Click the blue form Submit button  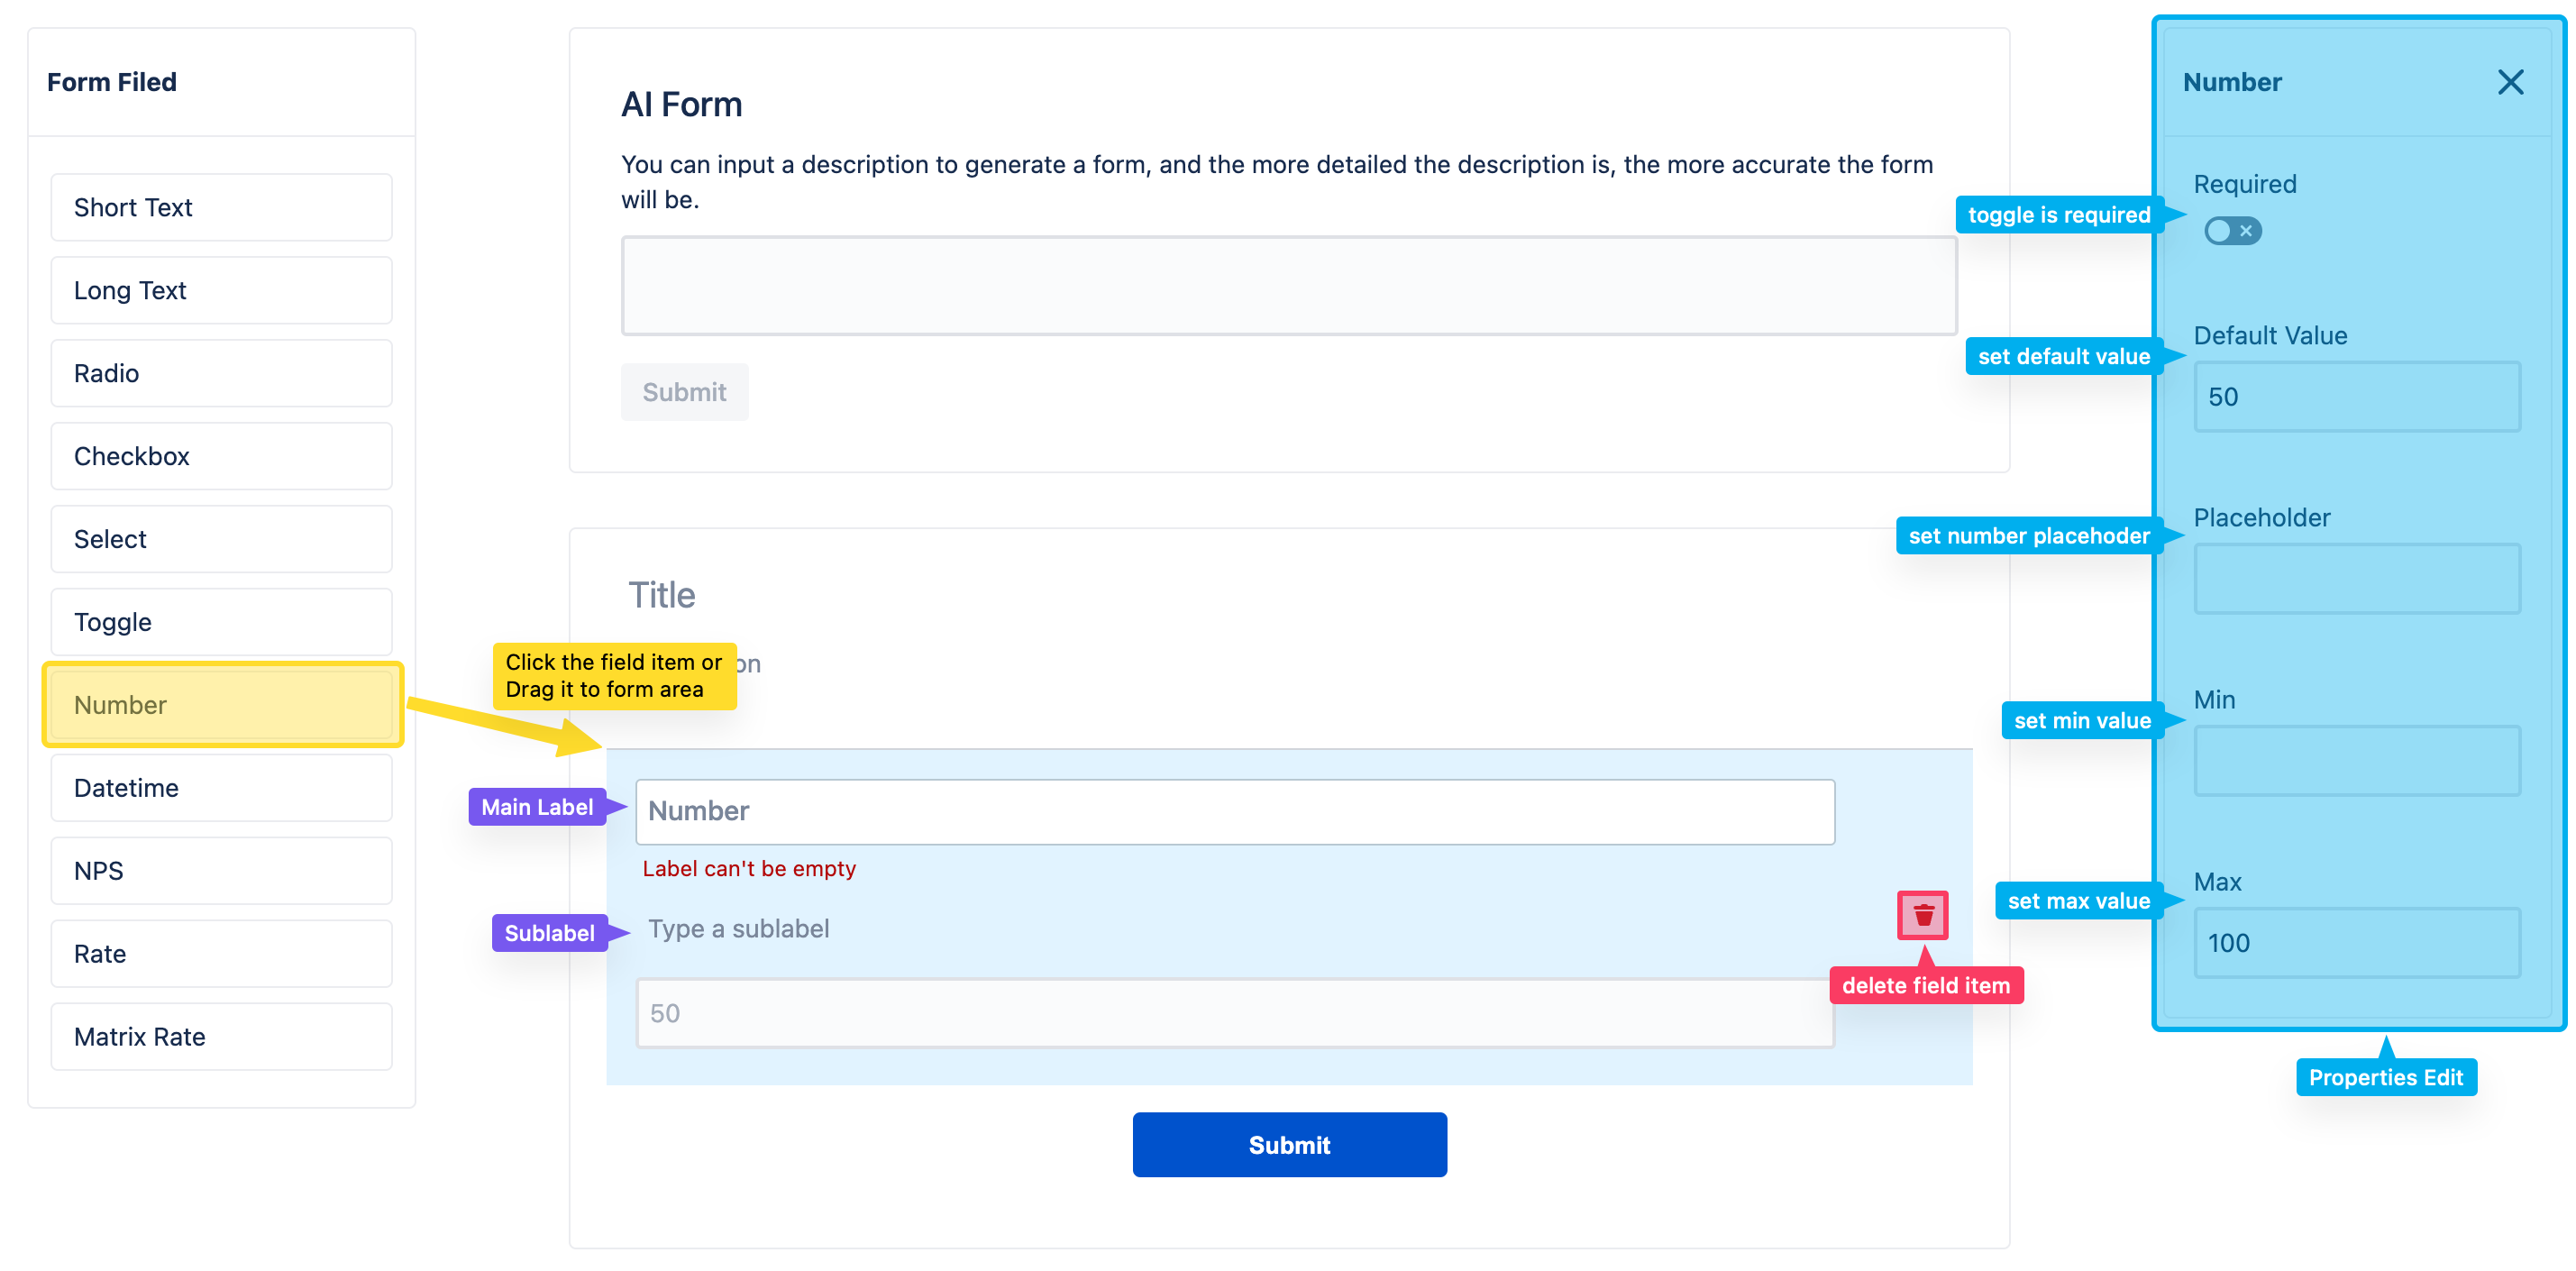click(1289, 1145)
